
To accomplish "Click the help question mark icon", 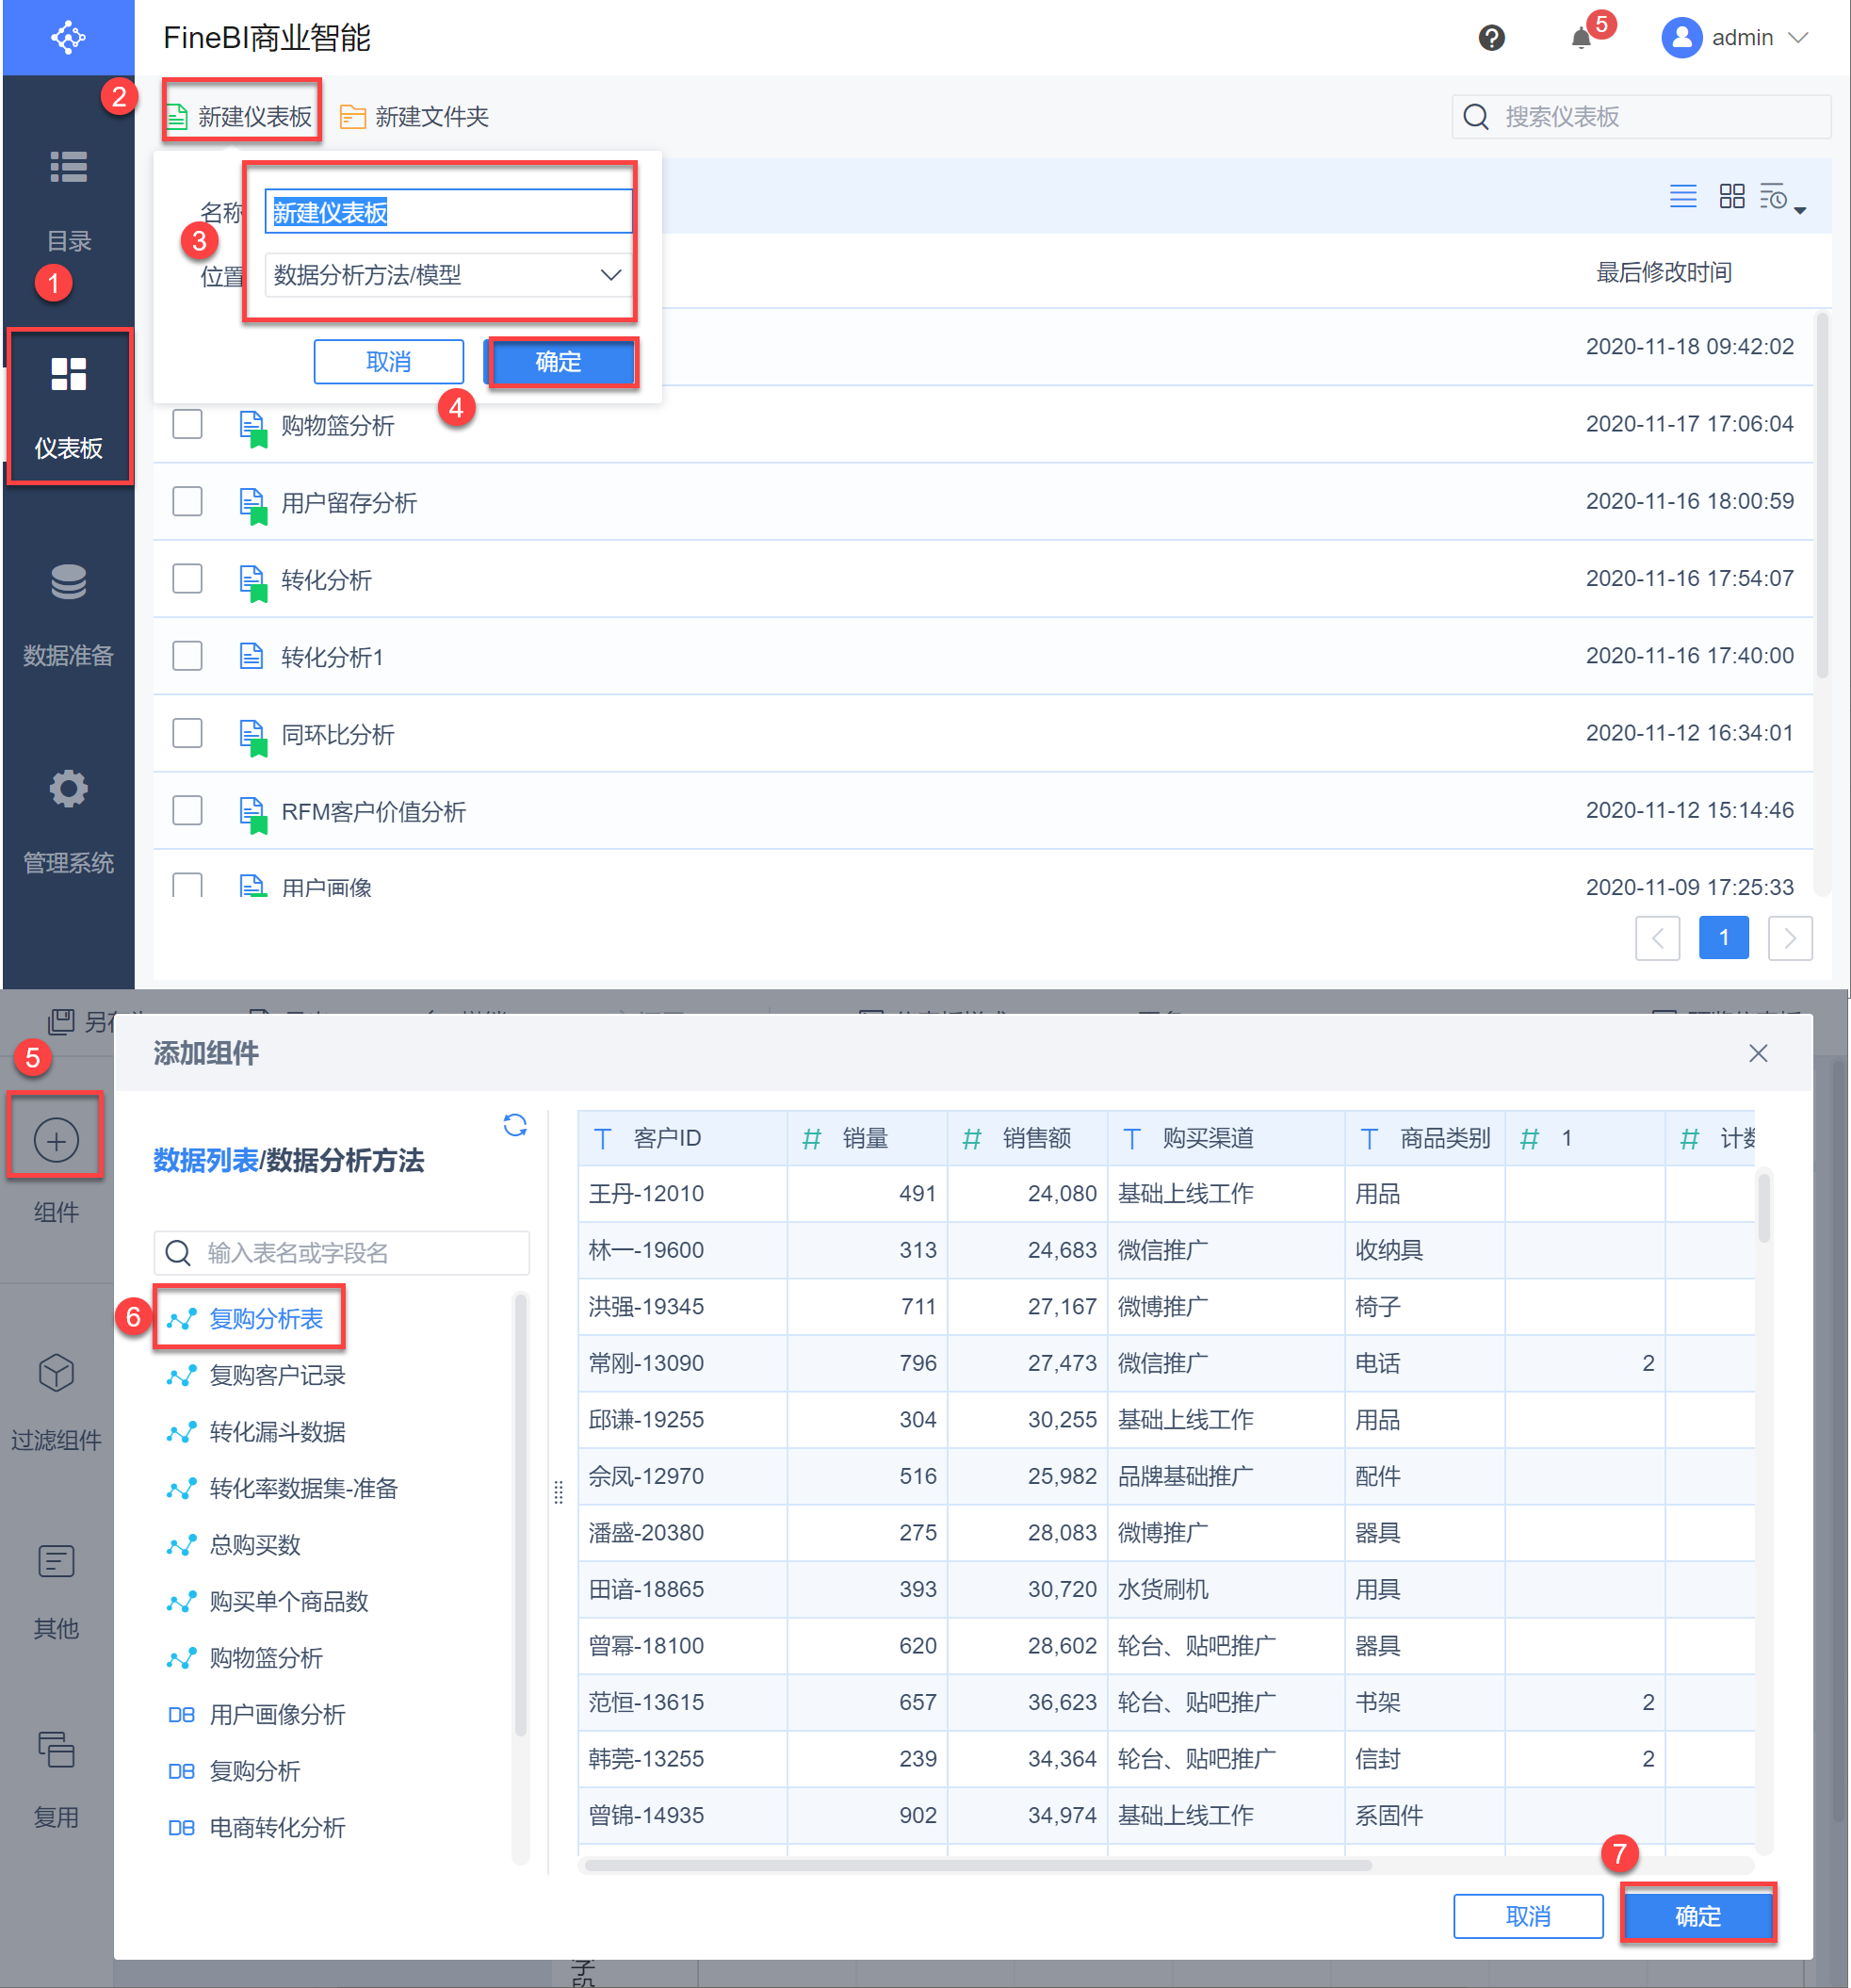I will point(1490,38).
